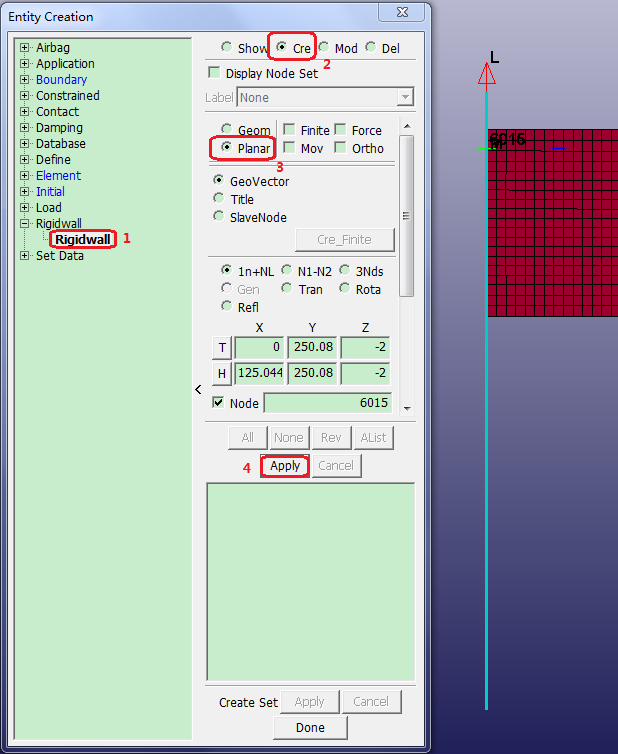Click the Create Set Apply button

tap(310, 702)
